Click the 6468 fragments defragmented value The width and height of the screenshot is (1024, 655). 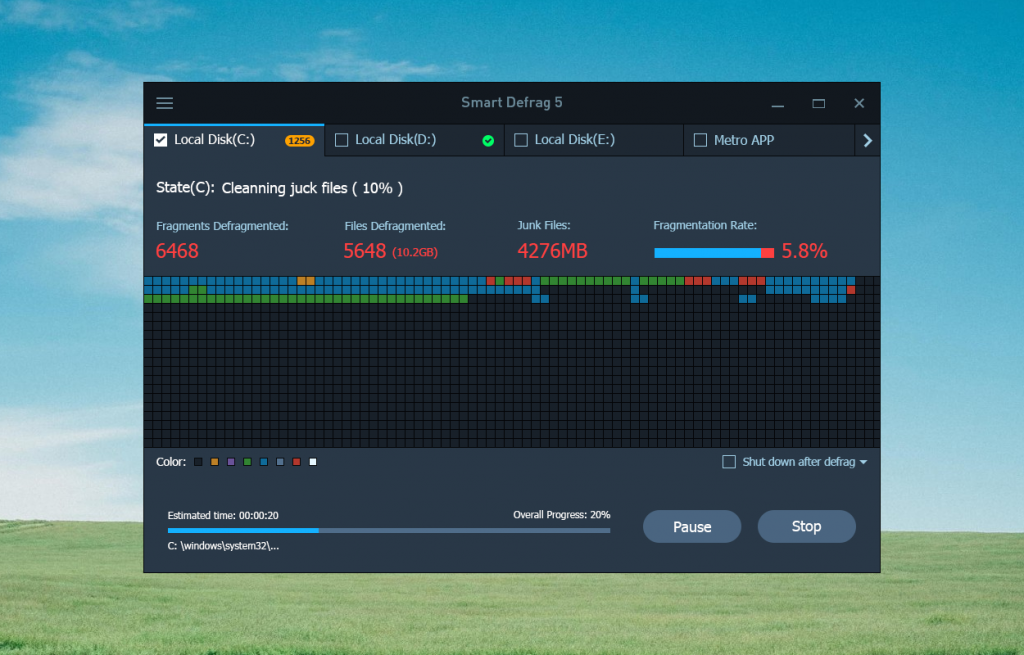(x=177, y=251)
